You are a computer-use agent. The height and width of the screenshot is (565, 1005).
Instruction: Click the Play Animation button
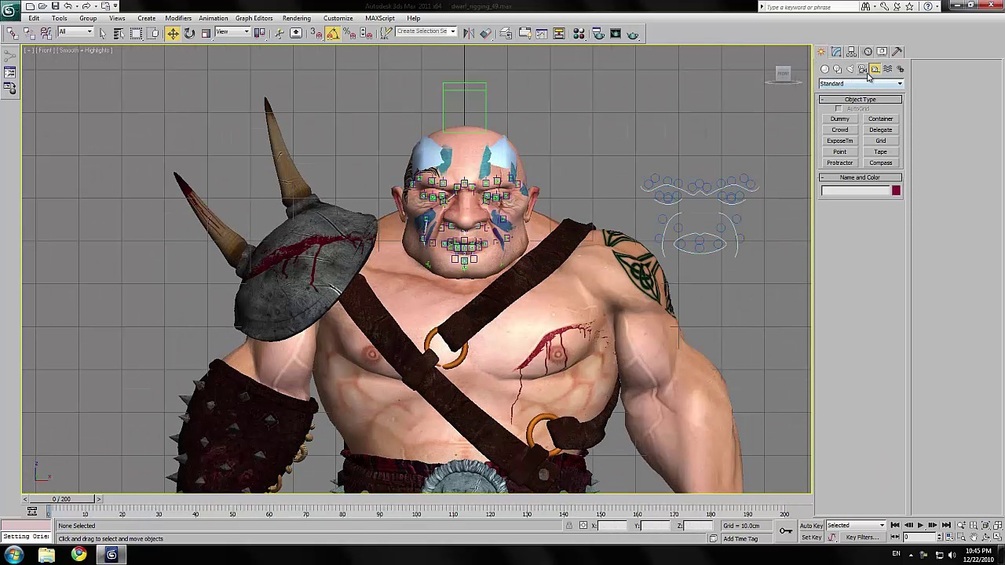pyautogui.click(x=920, y=525)
